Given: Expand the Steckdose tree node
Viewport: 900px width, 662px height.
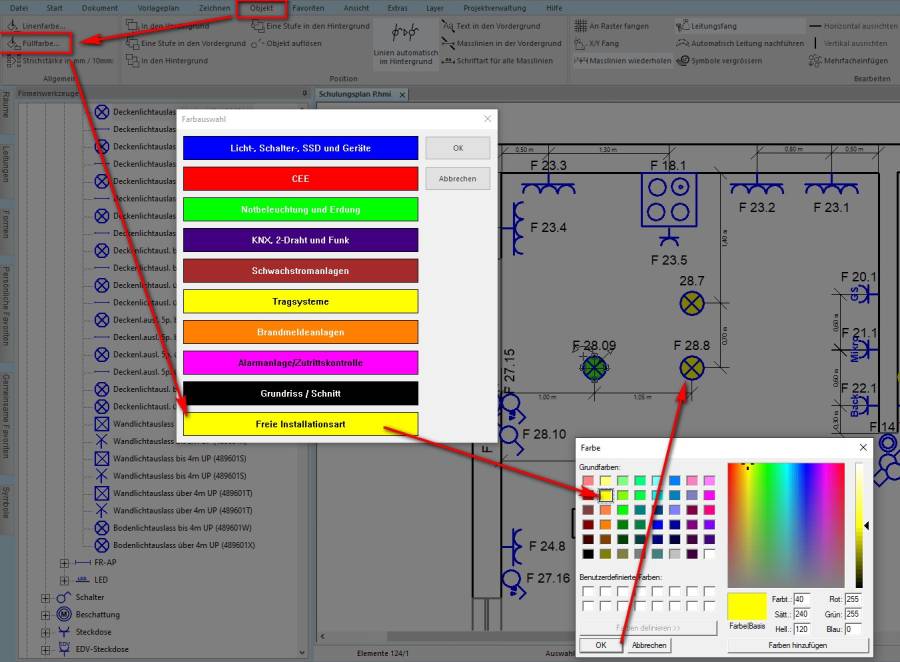Looking at the screenshot, I should pyautogui.click(x=45, y=632).
